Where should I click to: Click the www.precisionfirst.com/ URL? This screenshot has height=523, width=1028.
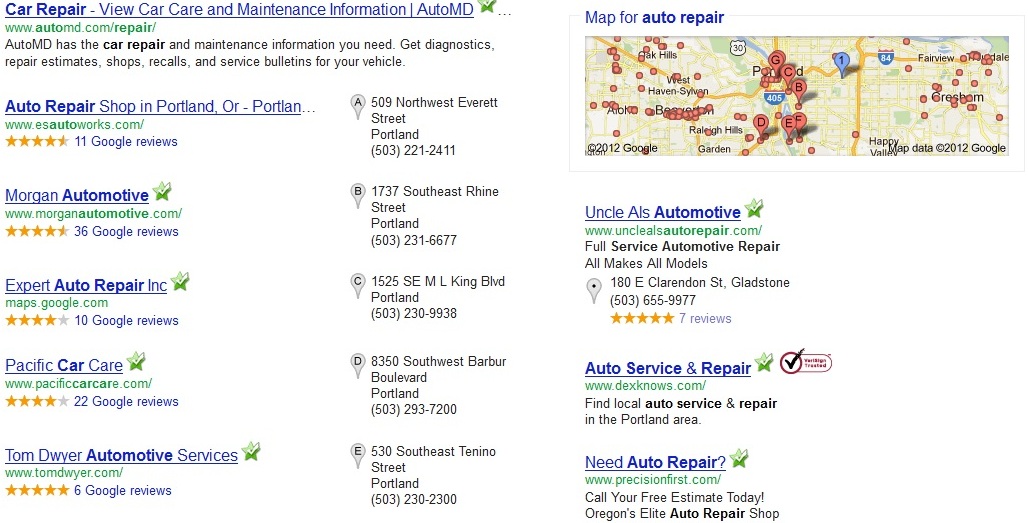click(652, 479)
